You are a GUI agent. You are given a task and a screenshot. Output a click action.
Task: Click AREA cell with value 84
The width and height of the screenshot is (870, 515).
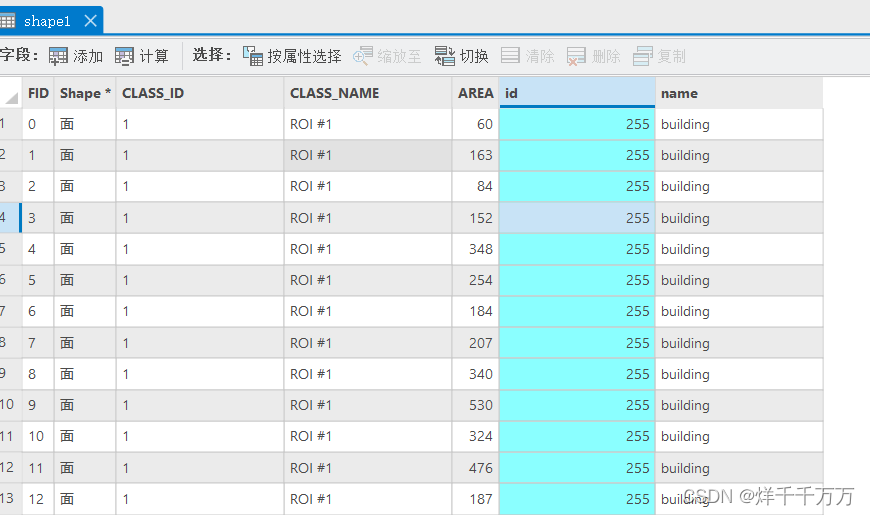tap(476, 186)
